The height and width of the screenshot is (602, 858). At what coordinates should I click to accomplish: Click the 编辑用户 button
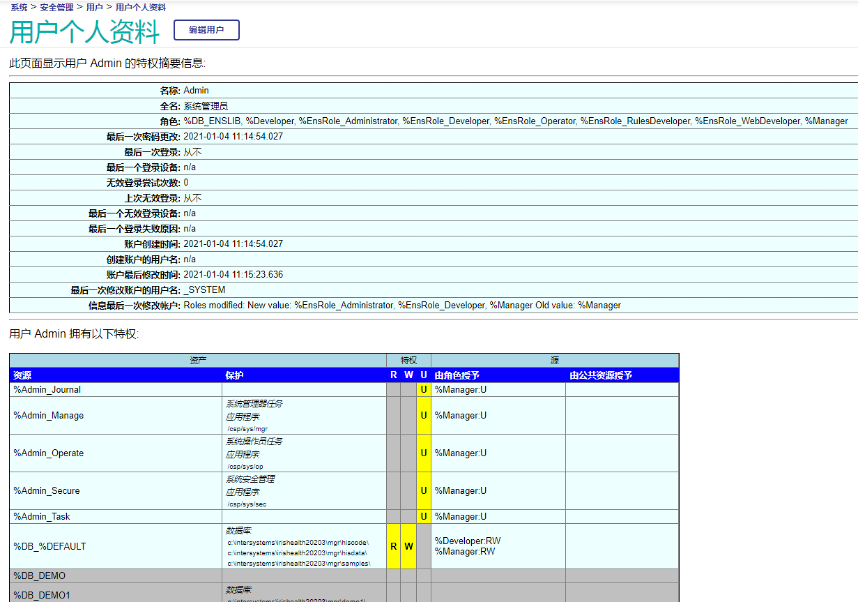click(x=206, y=30)
